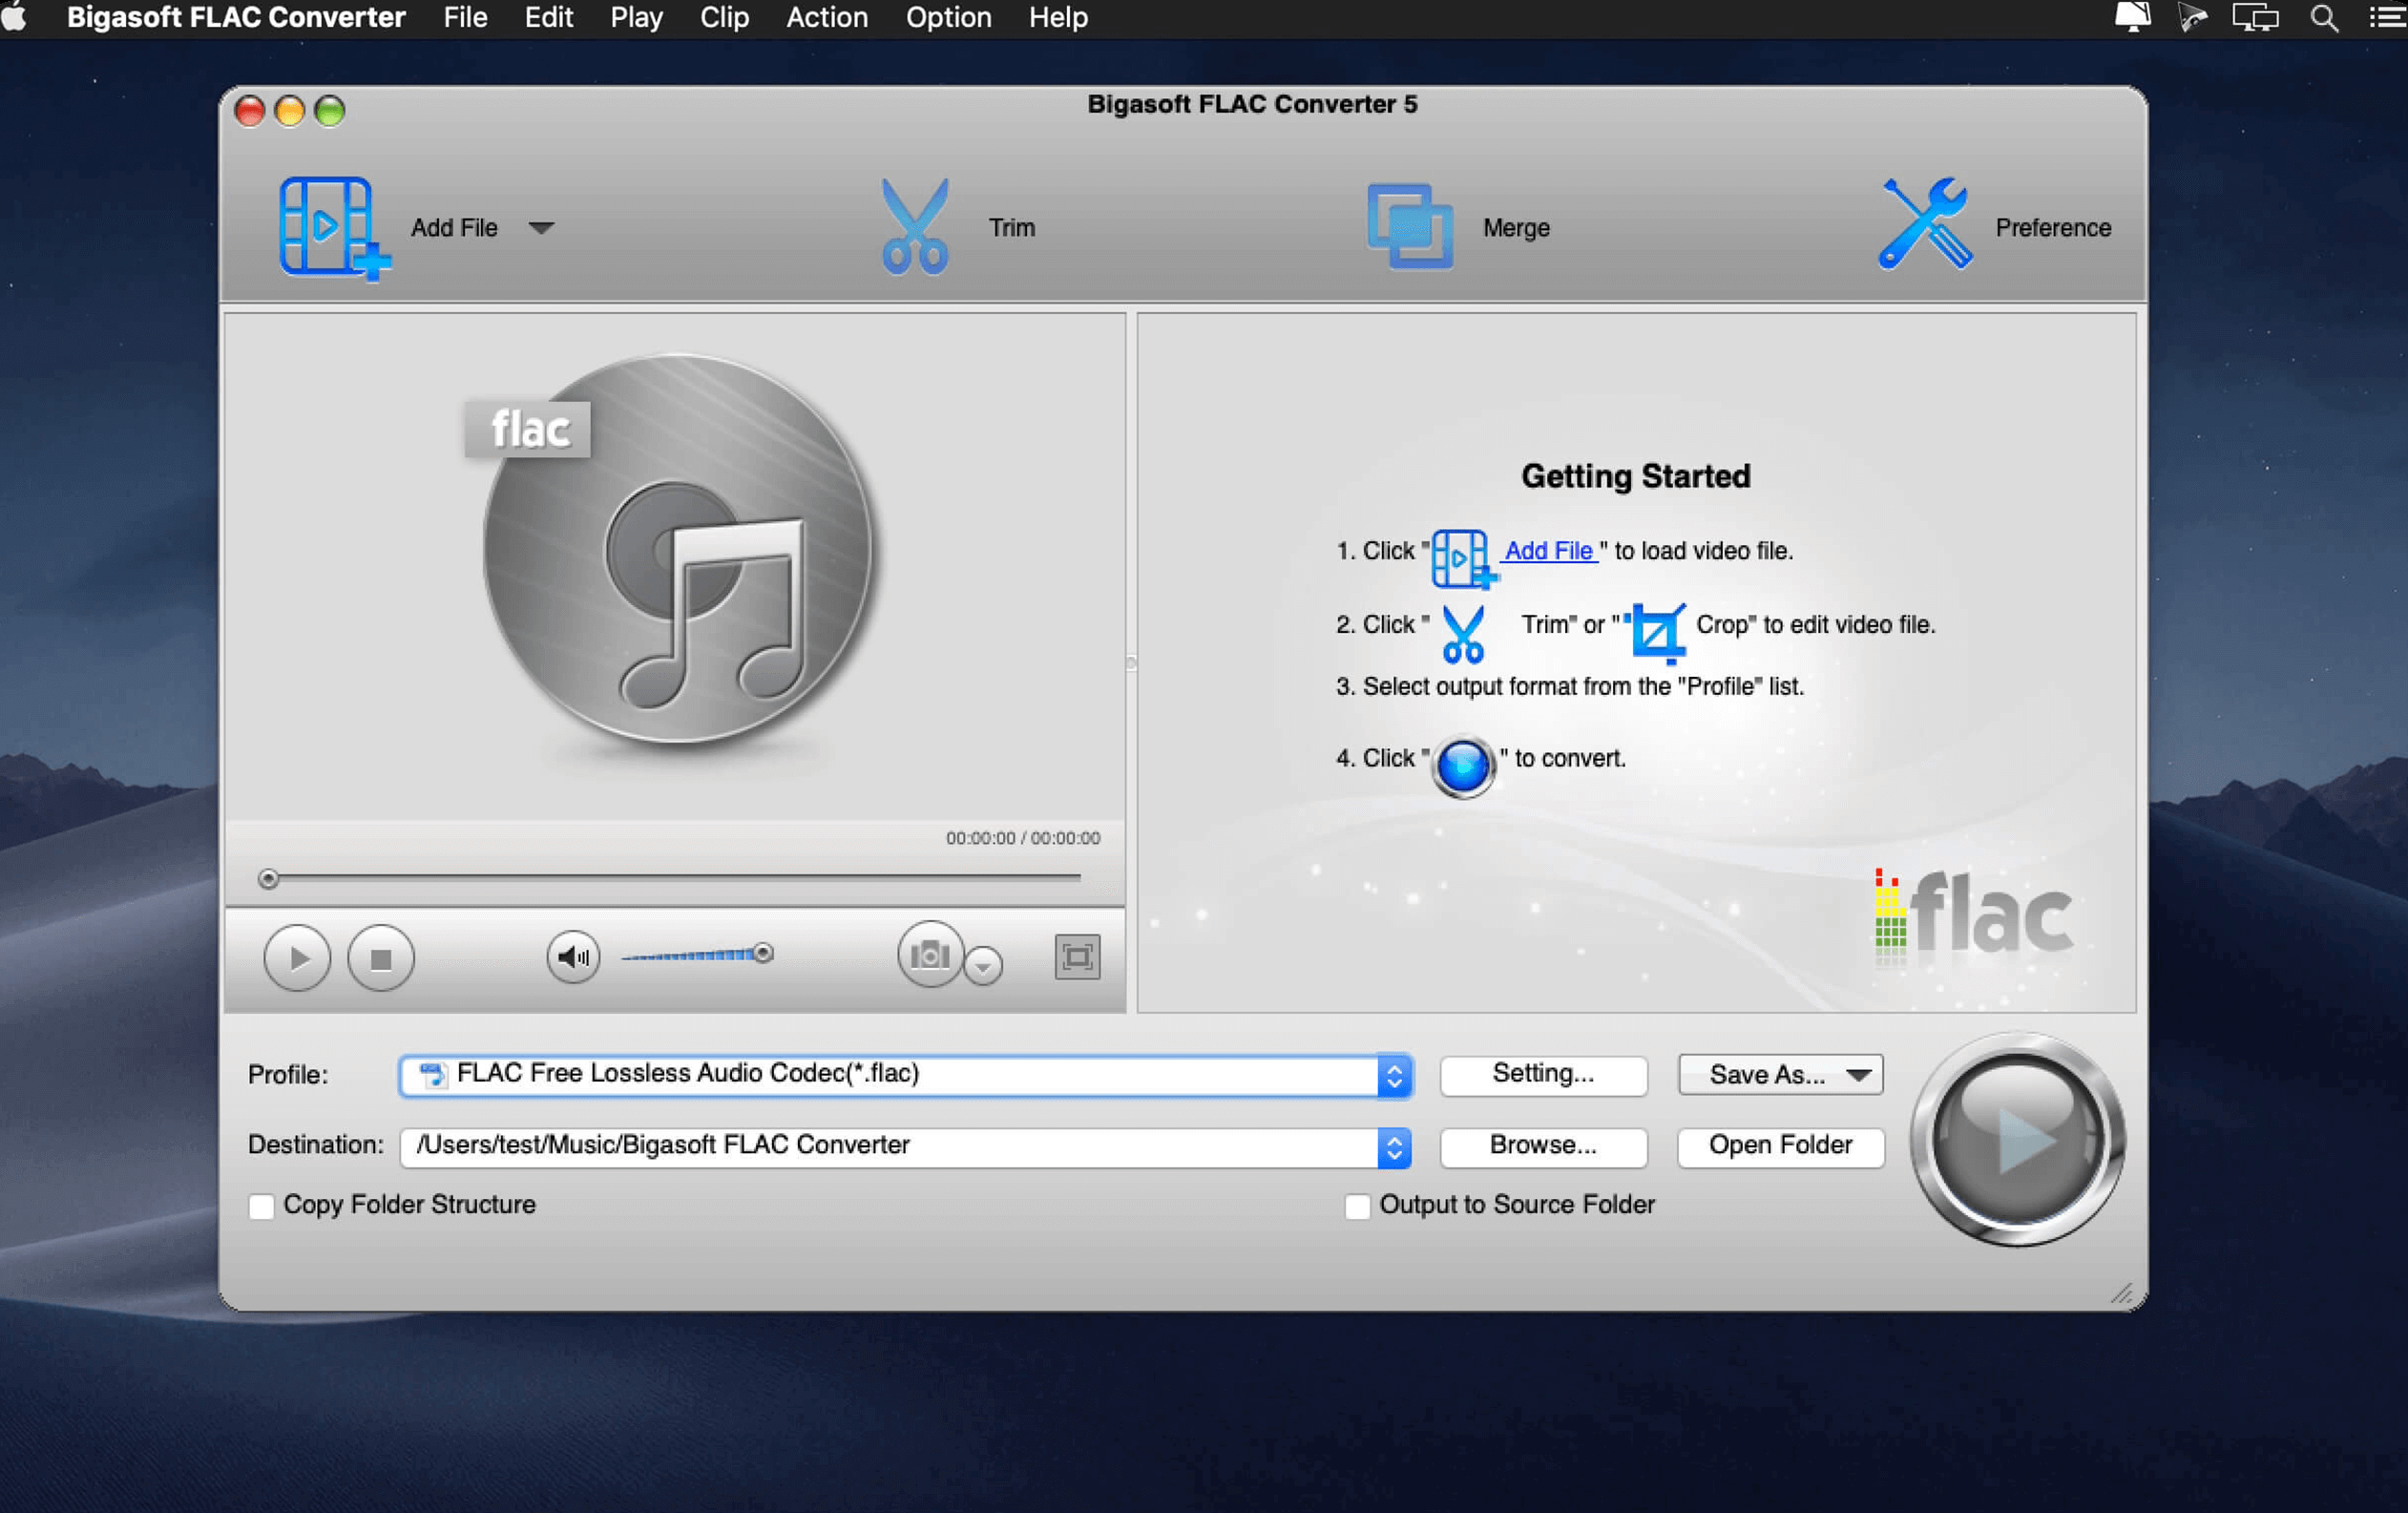Check Output to Source Folder
2408x1513 pixels.
click(x=1357, y=1206)
